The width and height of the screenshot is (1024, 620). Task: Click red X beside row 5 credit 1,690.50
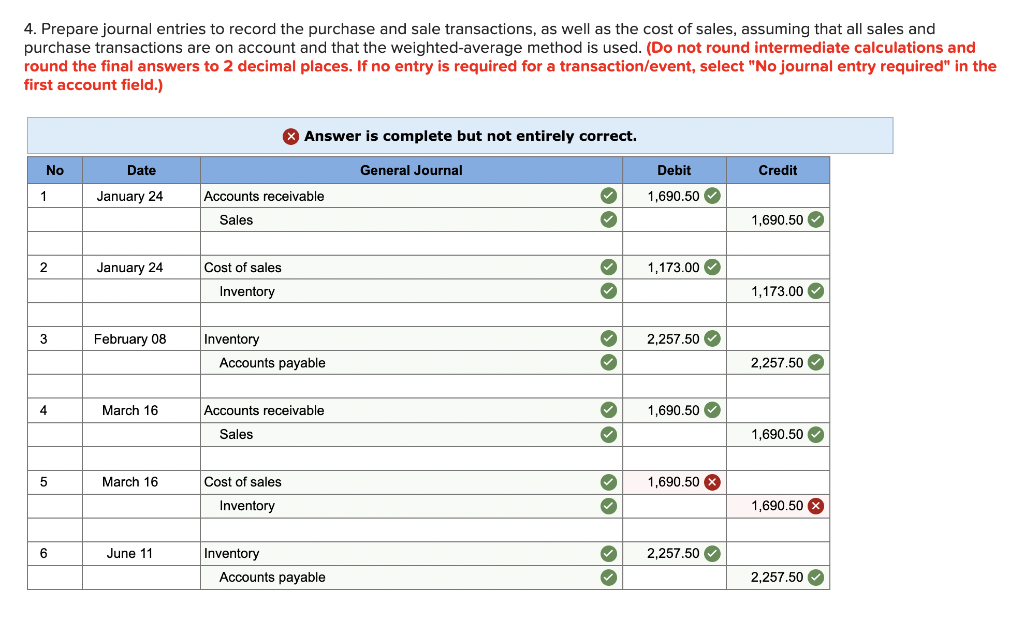pos(816,506)
